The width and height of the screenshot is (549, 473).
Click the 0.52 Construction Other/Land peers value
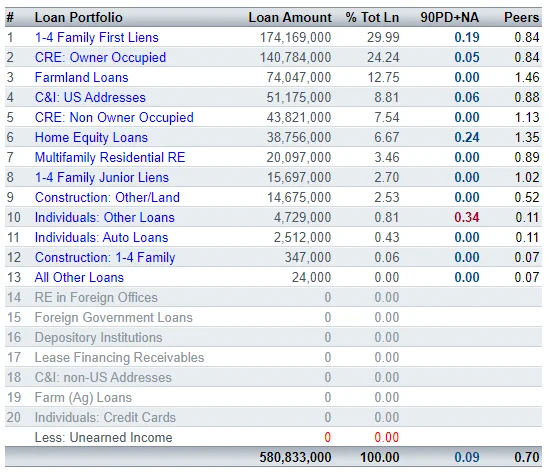pyautogui.click(x=527, y=197)
